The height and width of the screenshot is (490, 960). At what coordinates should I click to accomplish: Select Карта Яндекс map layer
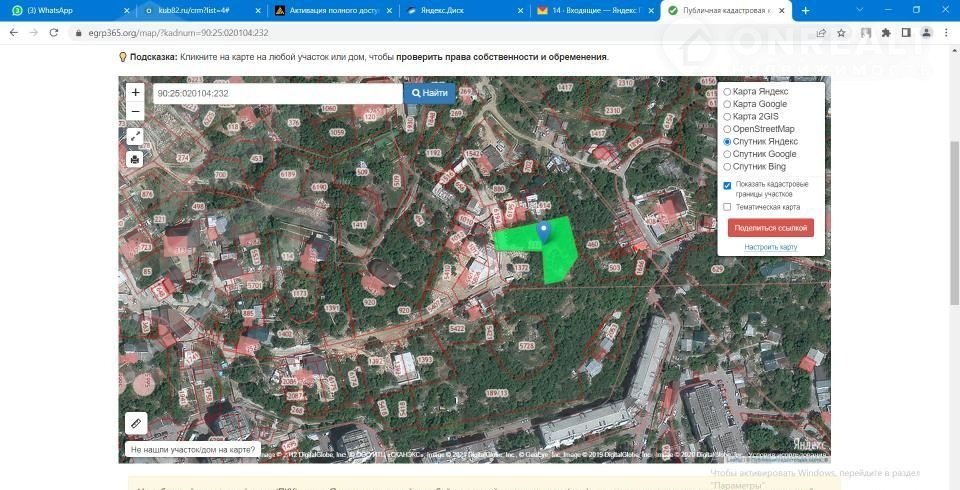[727, 92]
